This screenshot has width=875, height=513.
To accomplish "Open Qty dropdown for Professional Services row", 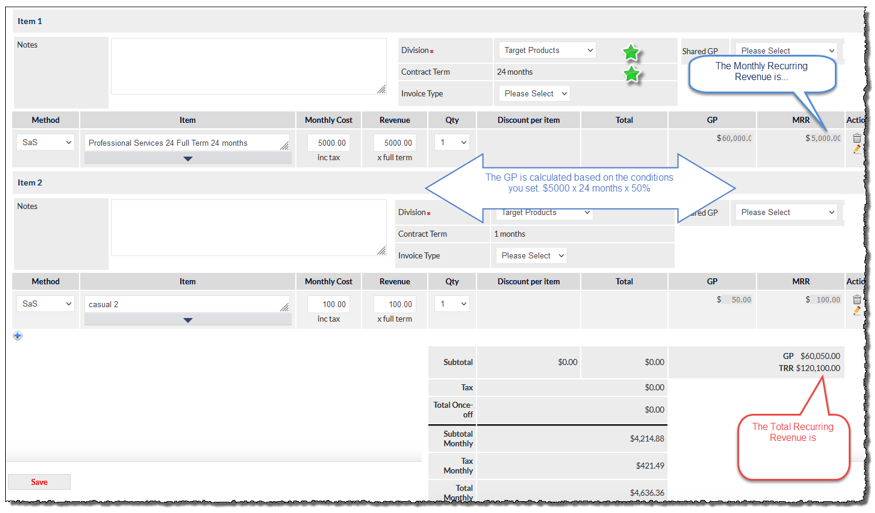I will 452,142.
